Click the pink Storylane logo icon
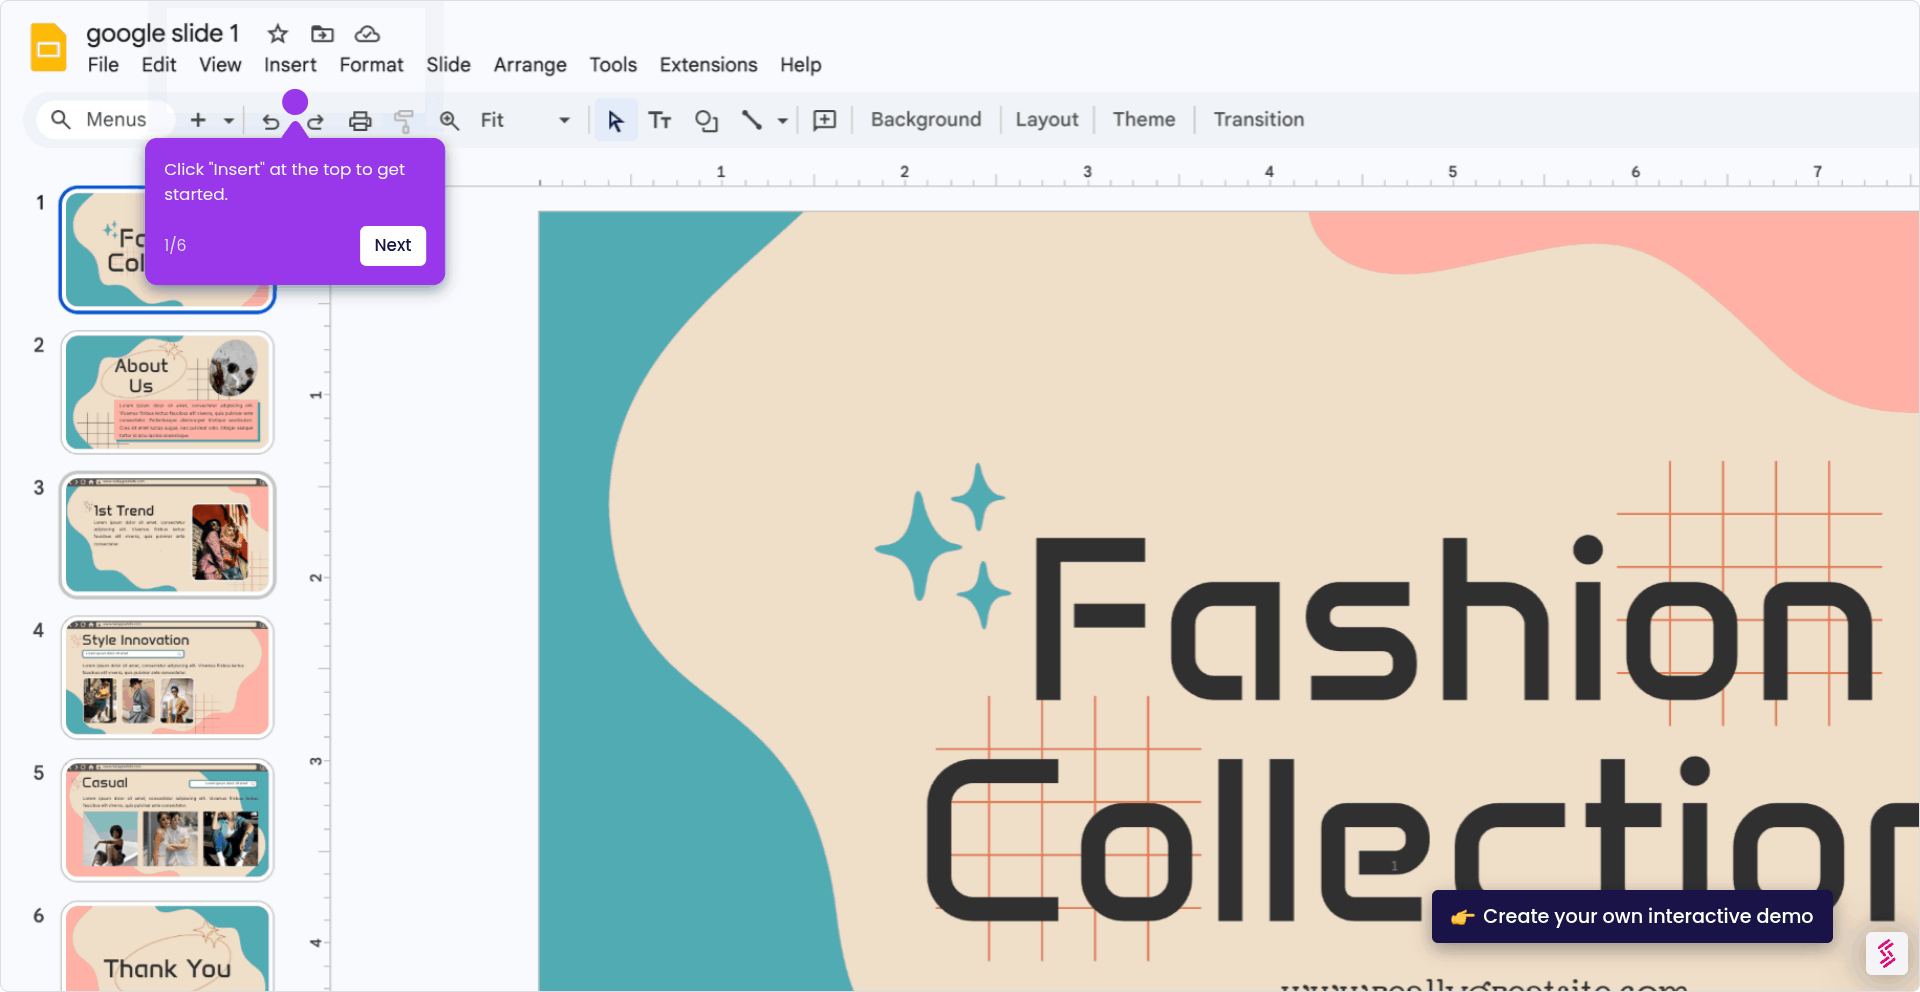The image size is (1920, 992). (1887, 953)
